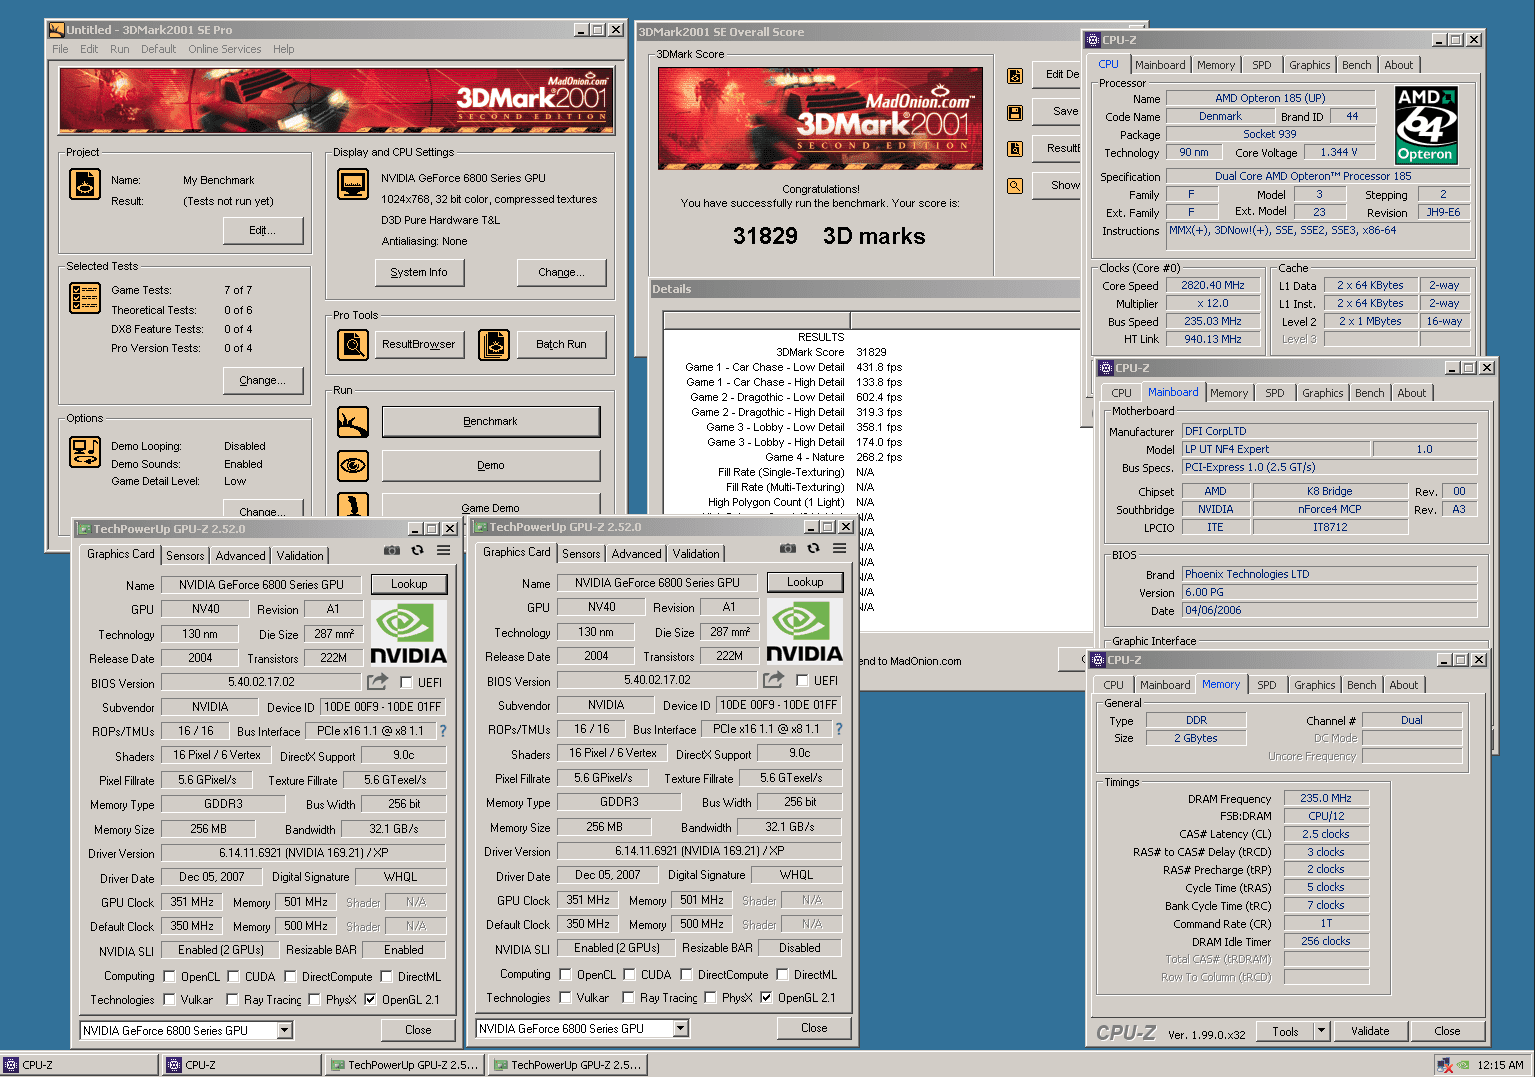
Task: Toggle Vulkan checkbox in right GPU-Z
Action: [x=566, y=997]
